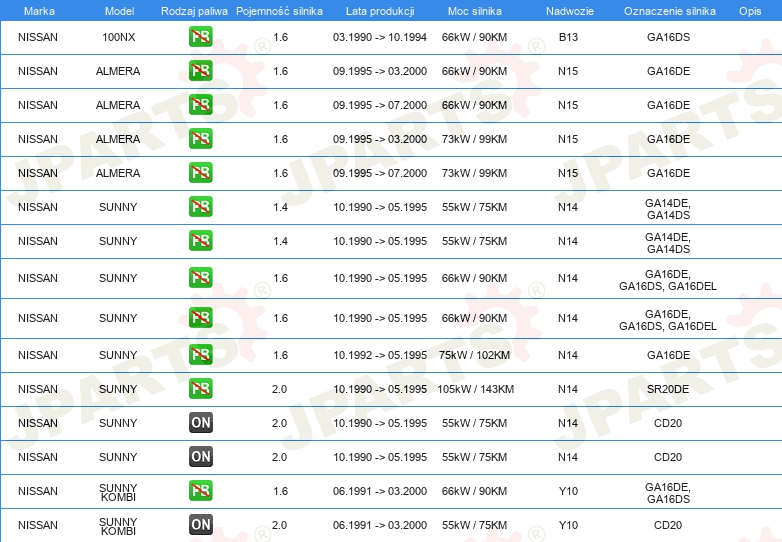
Task: Select SUNNY KOMBI model in the CD20 row
Action: point(118,526)
